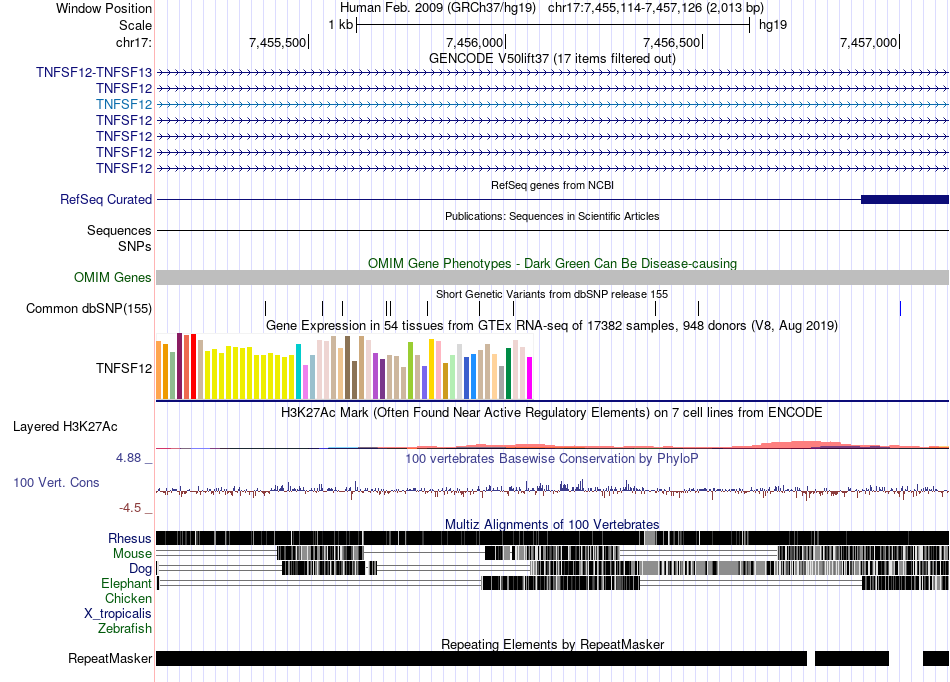Click the SNPs track label
Viewport: 950px width, 682px height.
[x=135, y=247]
